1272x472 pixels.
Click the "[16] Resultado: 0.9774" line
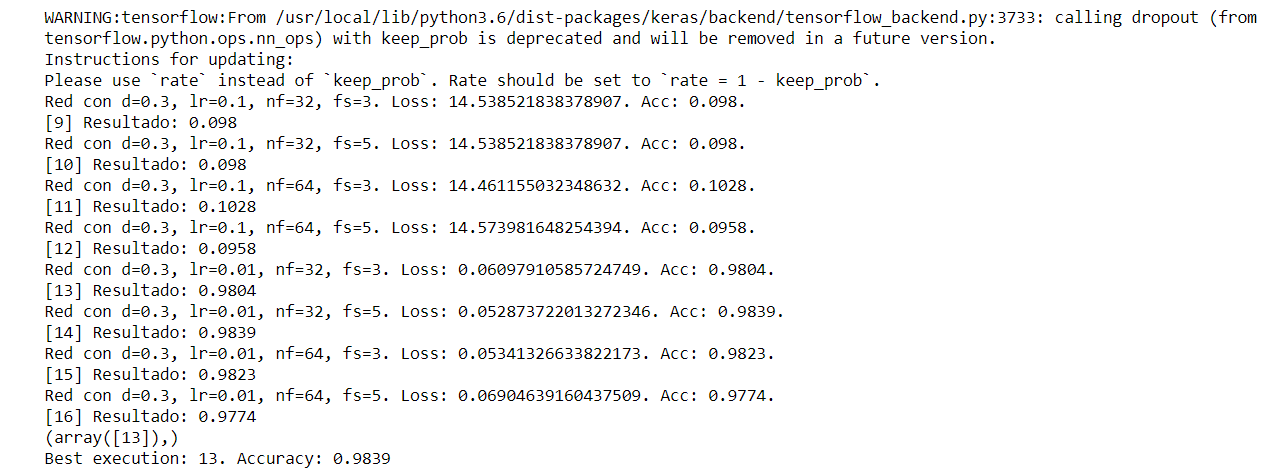(150, 416)
